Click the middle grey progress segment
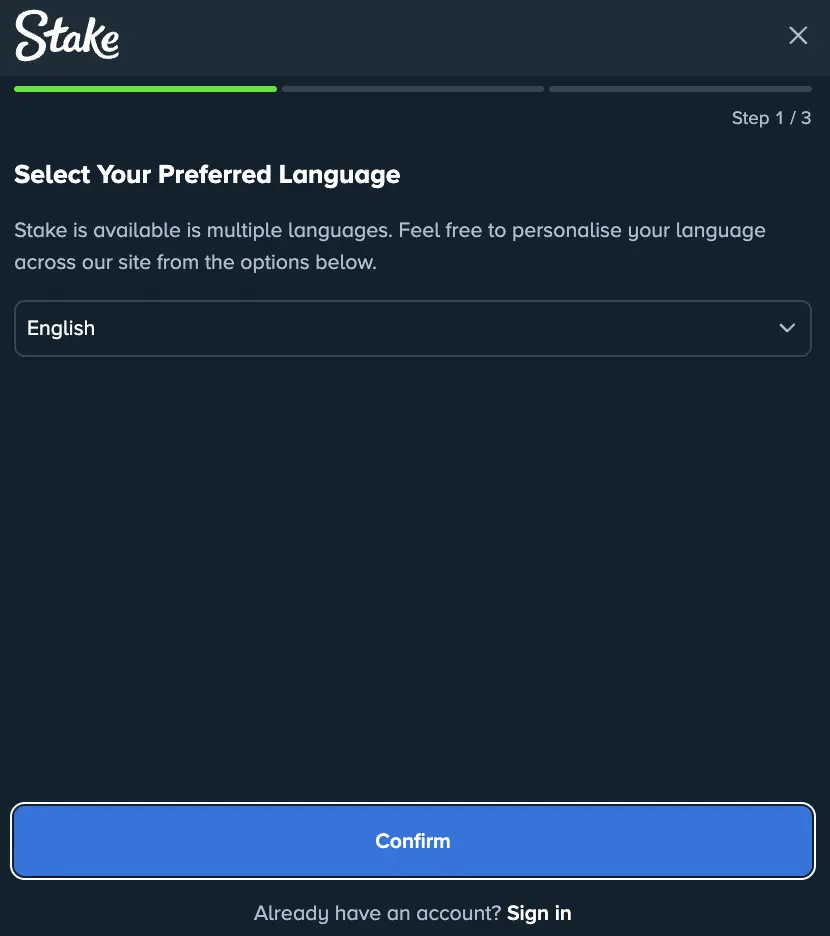The height and width of the screenshot is (936, 830). (413, 89)
